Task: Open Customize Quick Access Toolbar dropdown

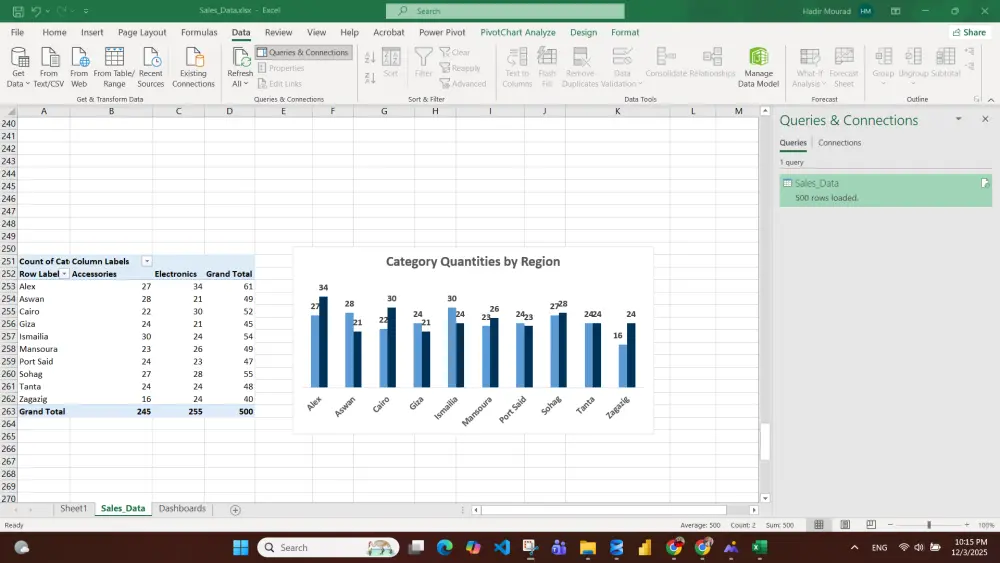Action: coord(86,11)
